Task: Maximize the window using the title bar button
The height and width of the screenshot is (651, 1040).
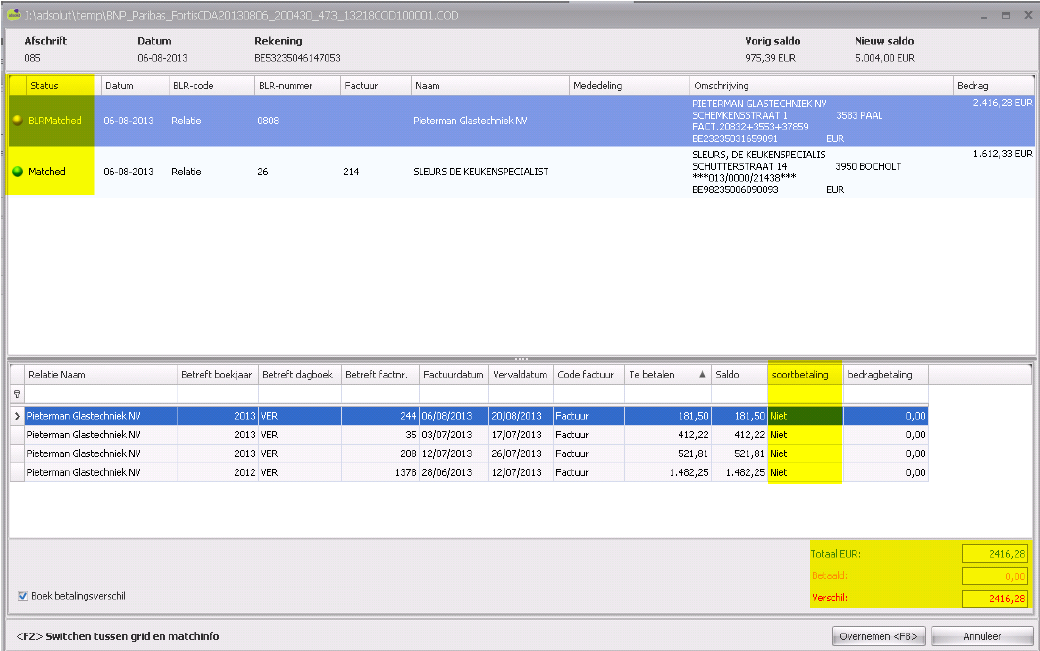Action: tap(1004, 14)
